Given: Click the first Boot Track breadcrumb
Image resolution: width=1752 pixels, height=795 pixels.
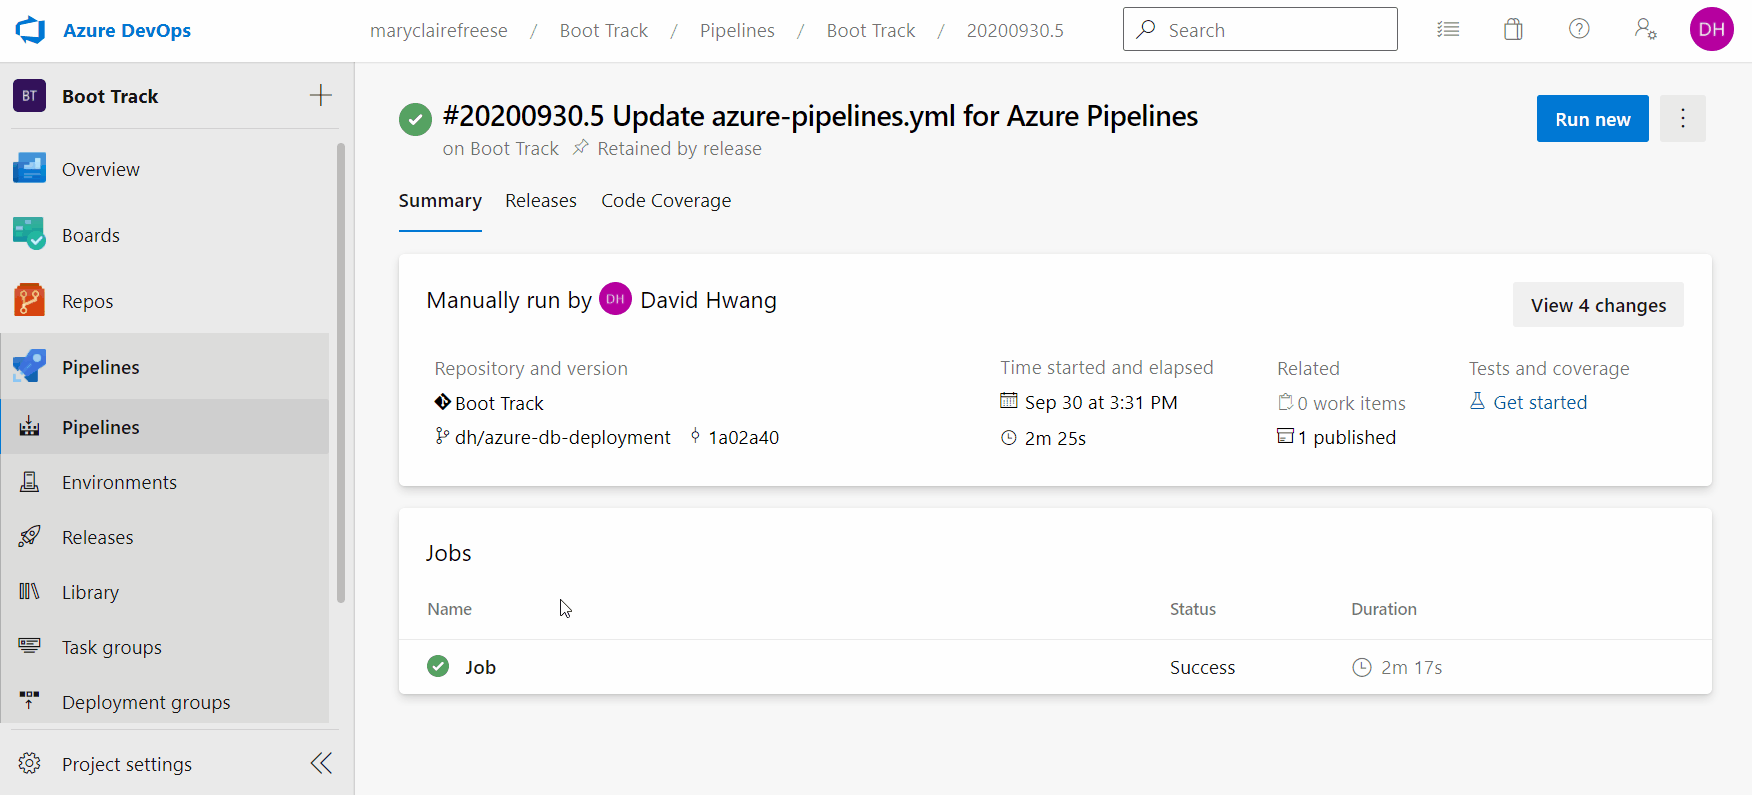Looking at the screenshot, I should click(604, 30).
